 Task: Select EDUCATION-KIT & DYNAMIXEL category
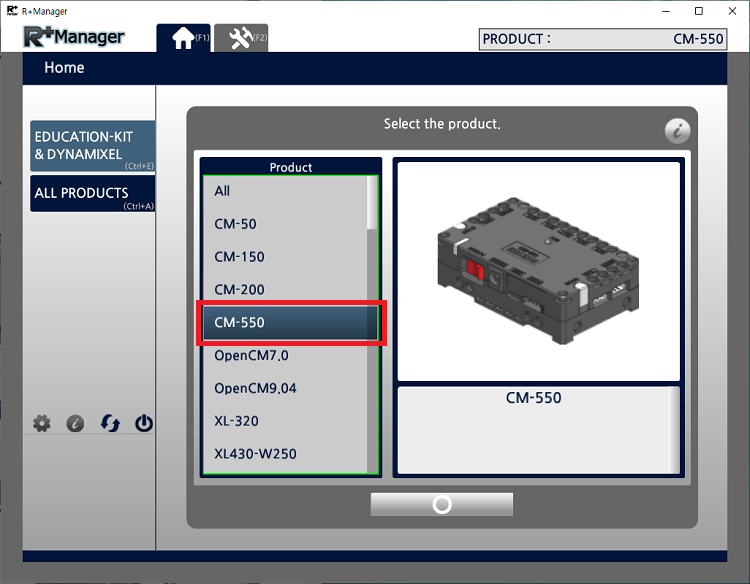click(92, 146)
